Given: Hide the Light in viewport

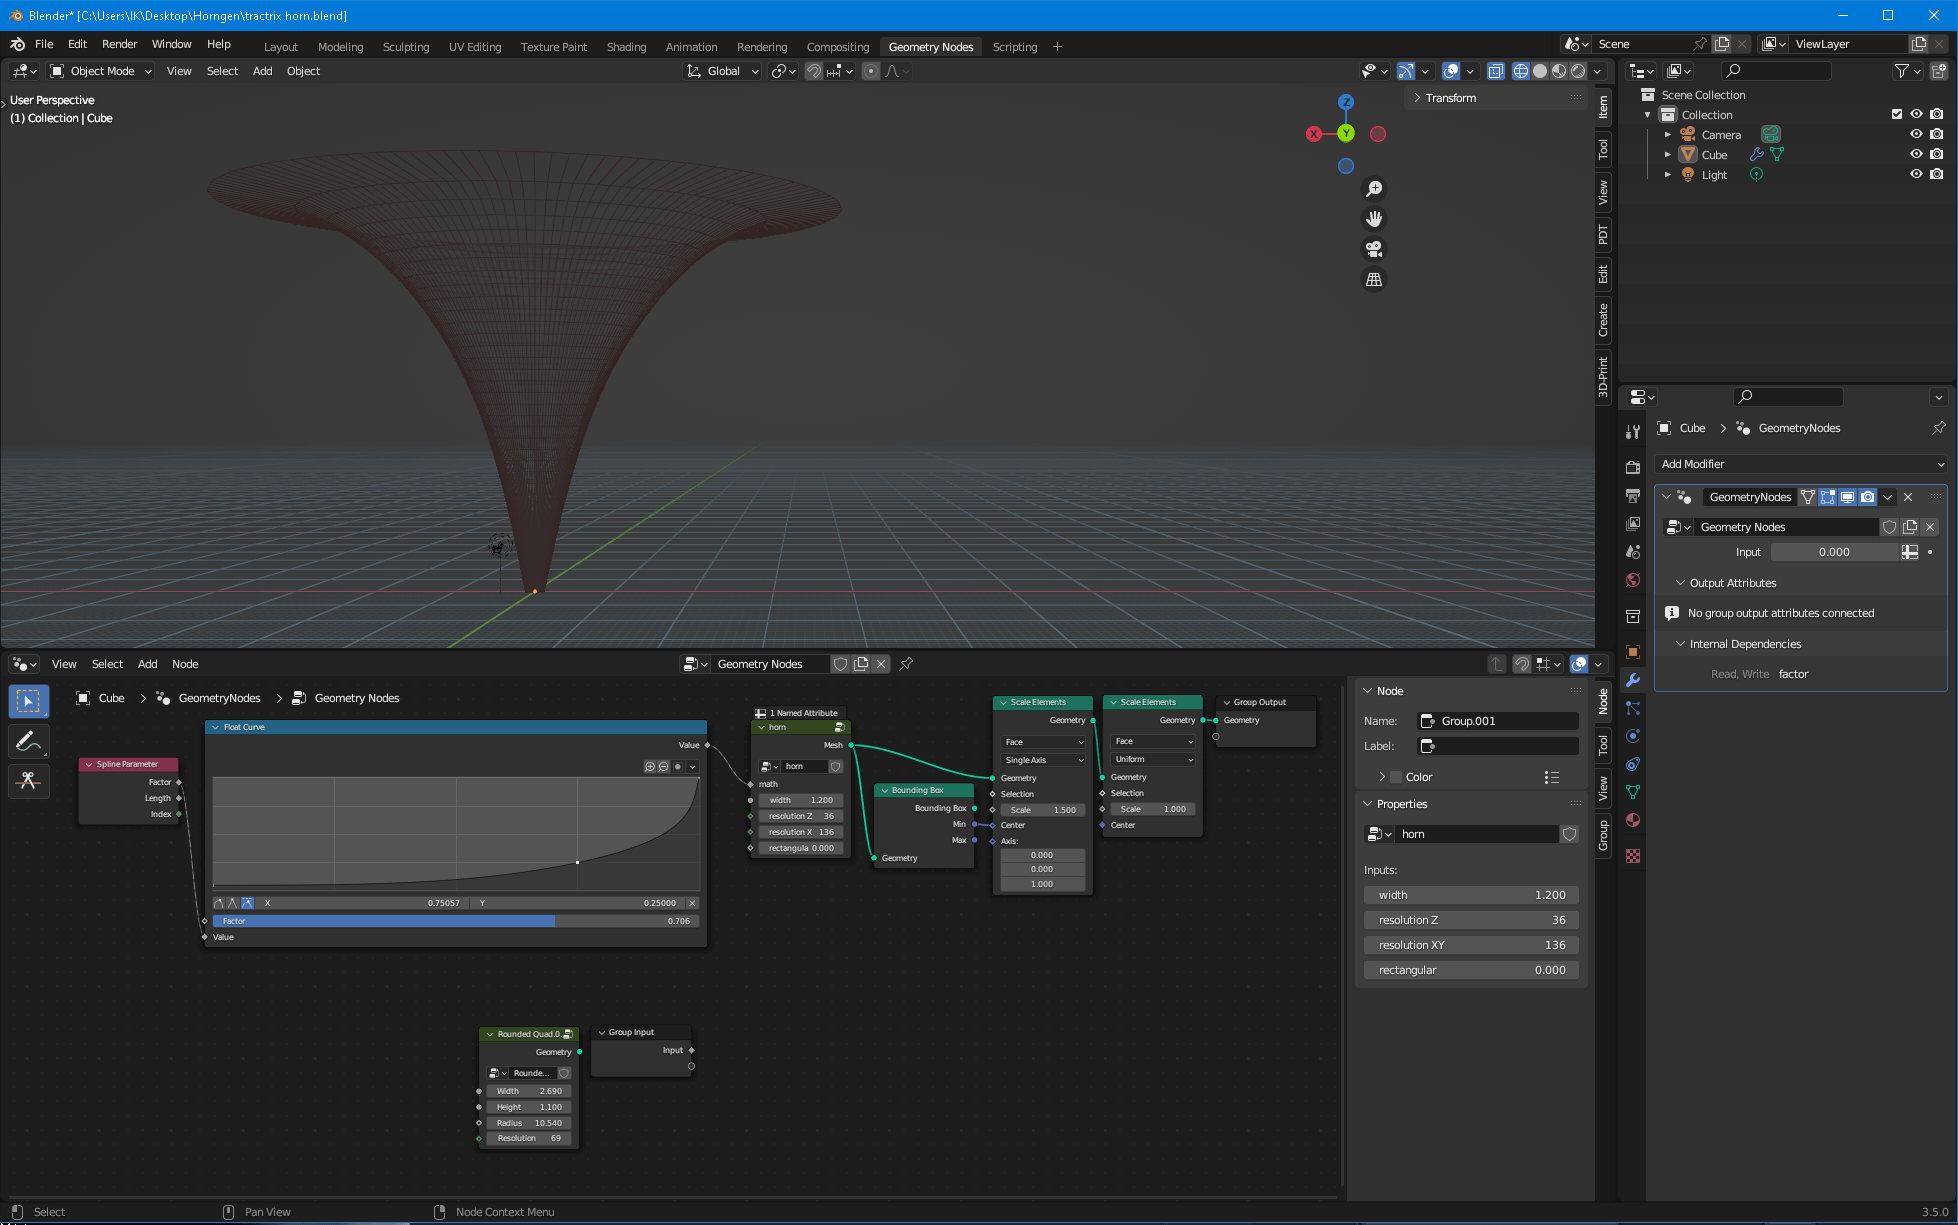Looking at the screenshot, I should pos(1916,174).
